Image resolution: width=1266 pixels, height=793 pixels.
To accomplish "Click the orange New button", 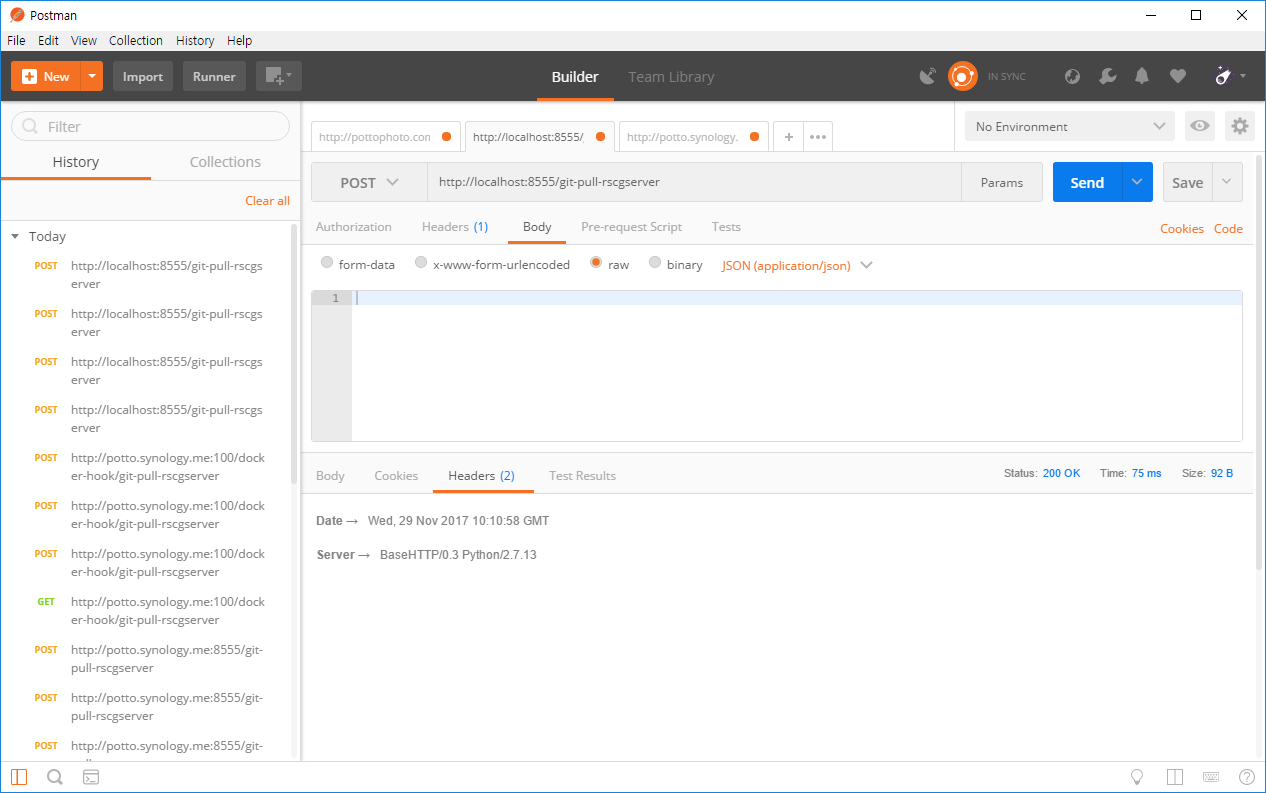I will click(x=46, y=76).
